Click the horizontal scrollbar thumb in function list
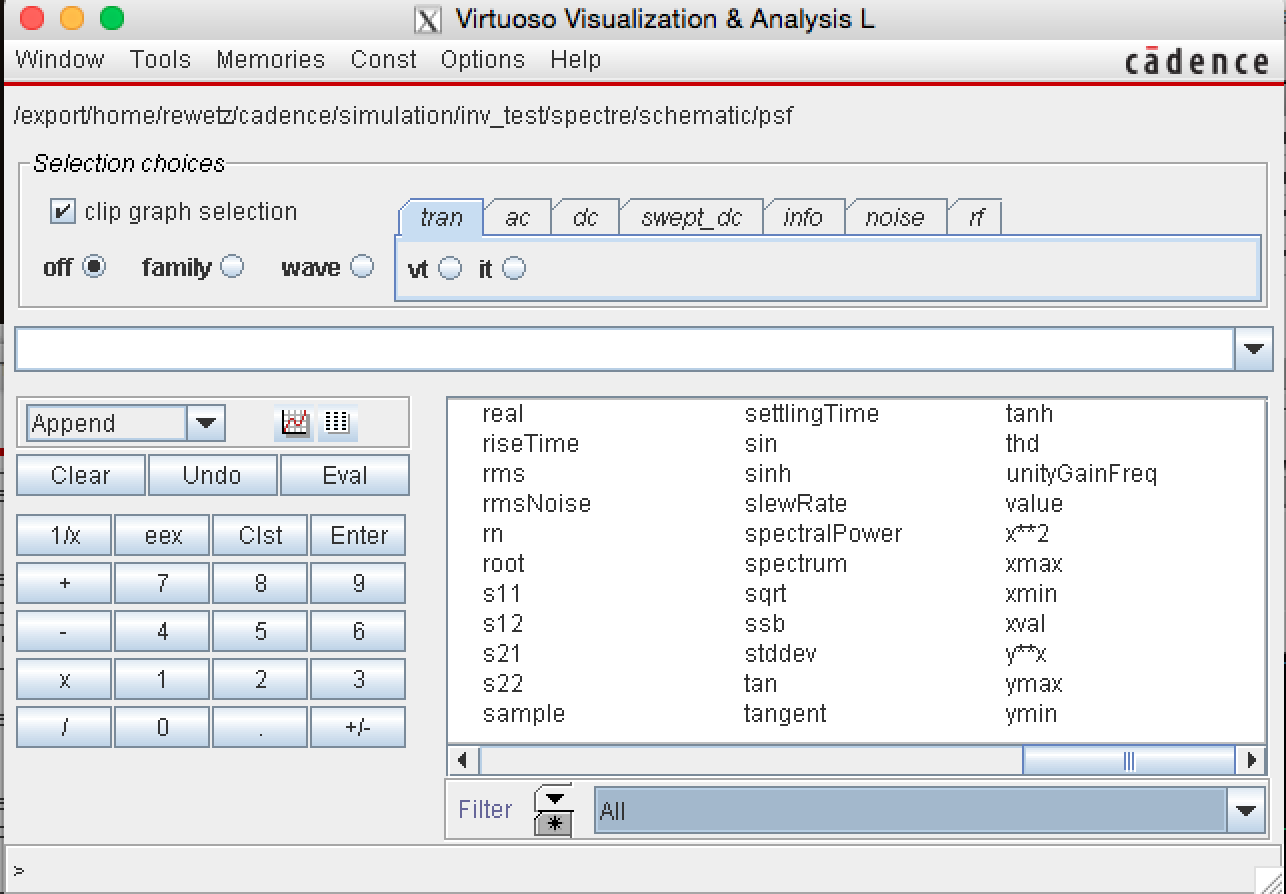The height and width of the screenshot is (894, 1286). (x=1129, y=761)
